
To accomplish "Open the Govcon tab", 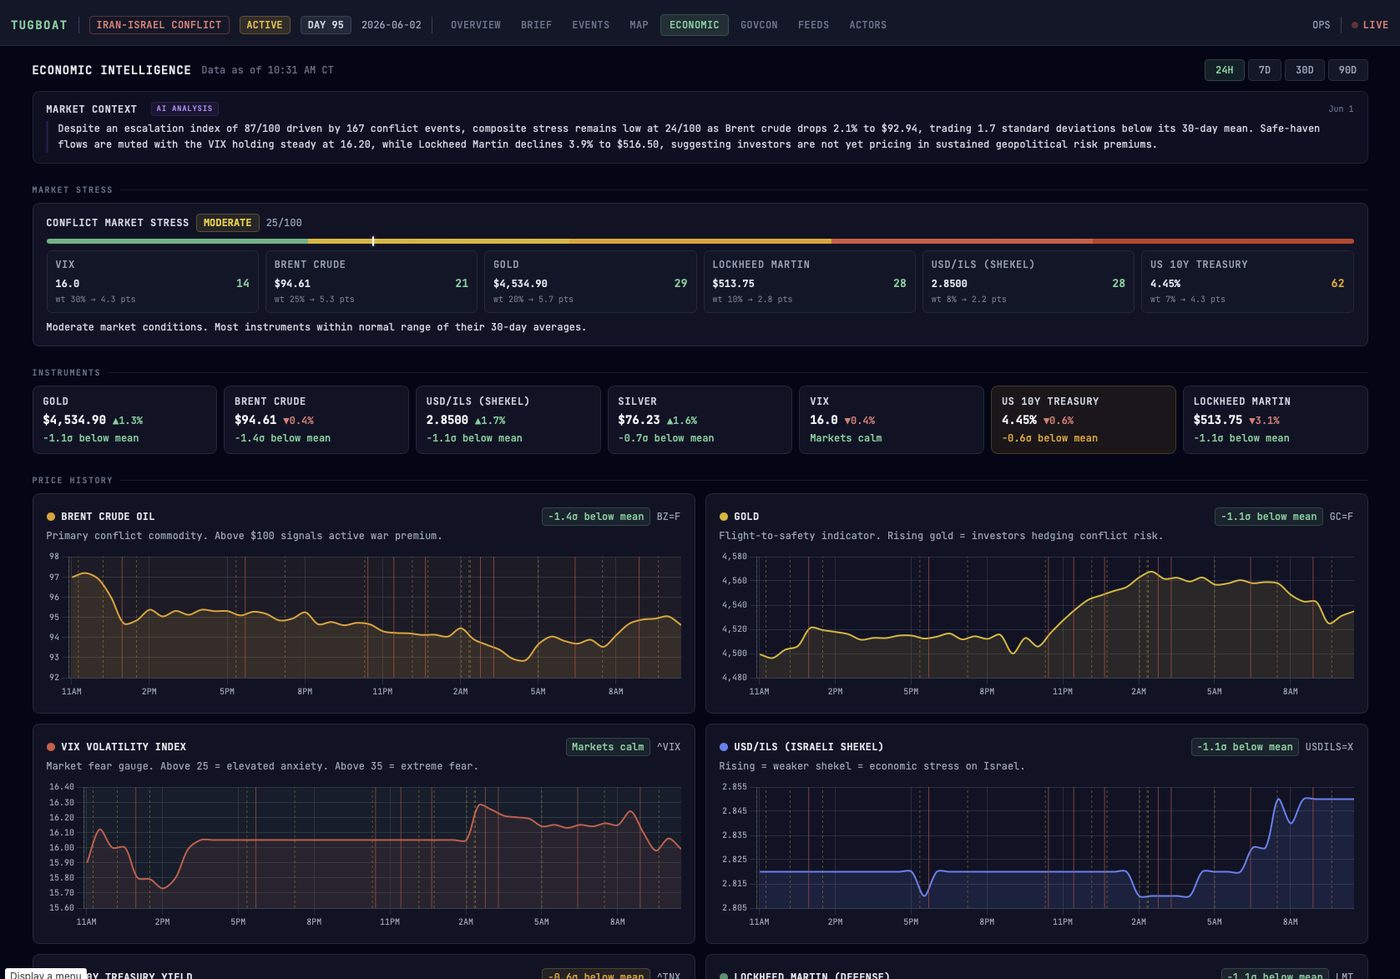I will click(x=759, y=25).
